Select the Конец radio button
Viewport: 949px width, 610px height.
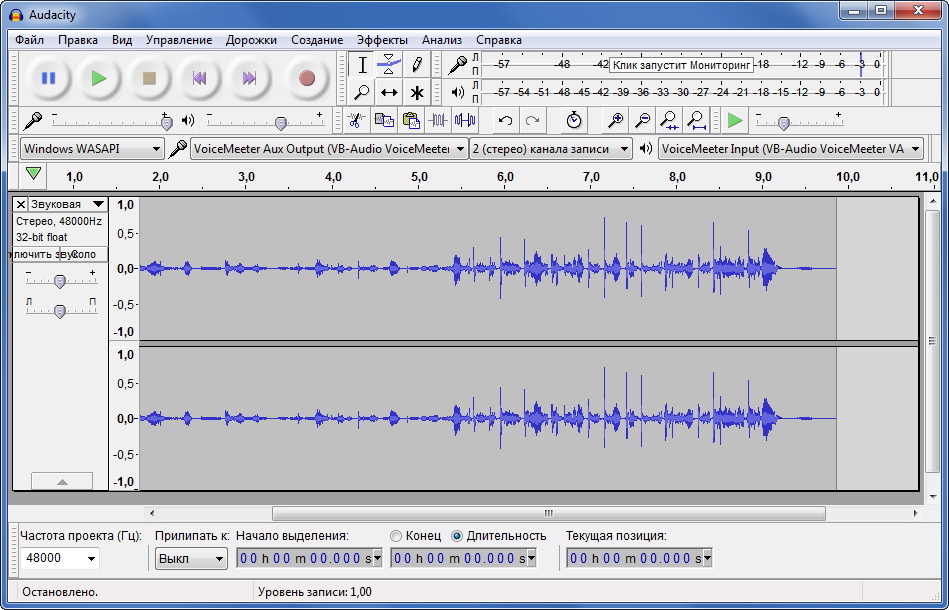pos(396,536)
